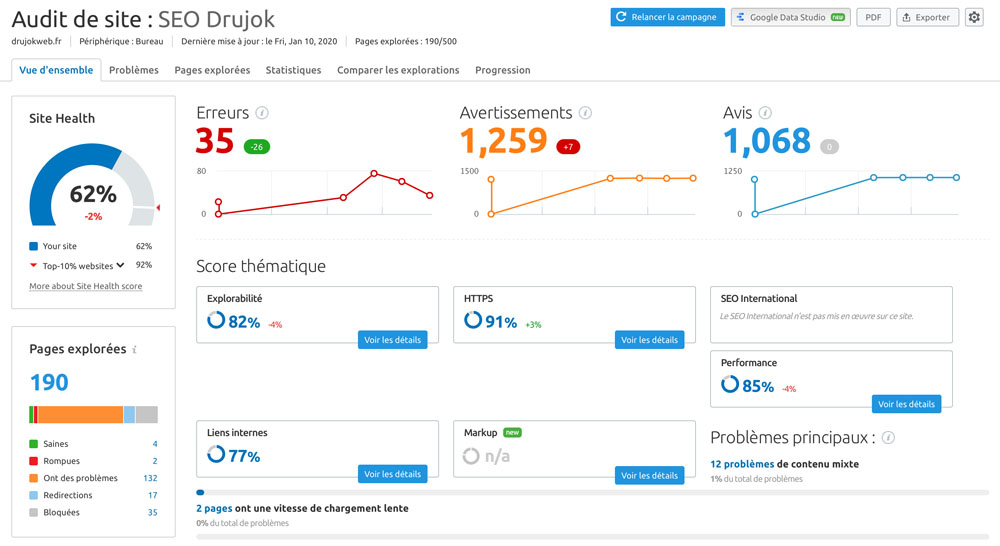Screen dimensions: 1000x546
Task: Click the green Saines legend swatch
Action: coord(34,444)
